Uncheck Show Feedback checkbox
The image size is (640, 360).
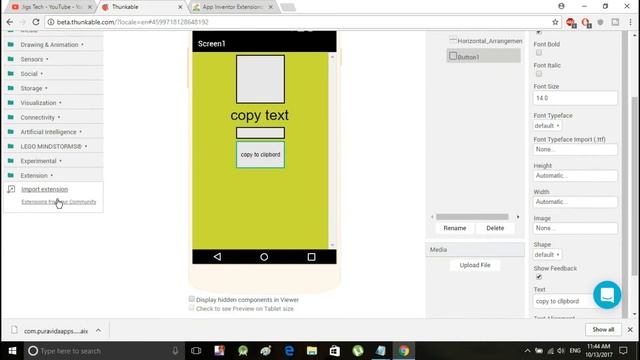[539, 277]
